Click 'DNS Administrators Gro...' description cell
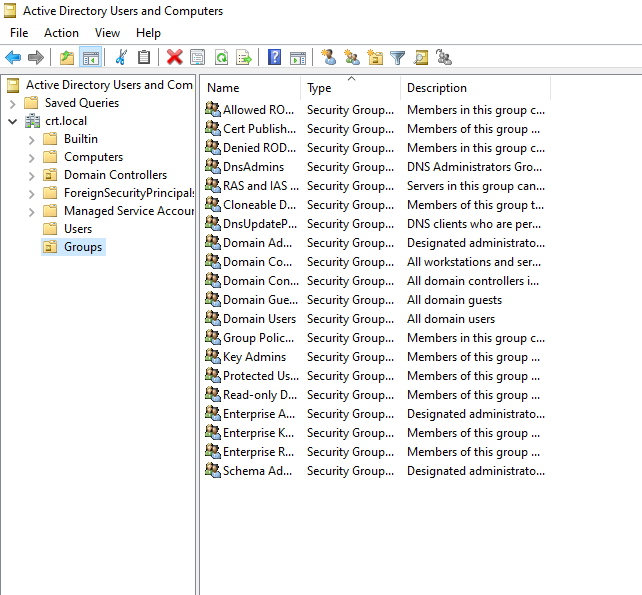The image size is (642, 595). click(x=474, y=167)
